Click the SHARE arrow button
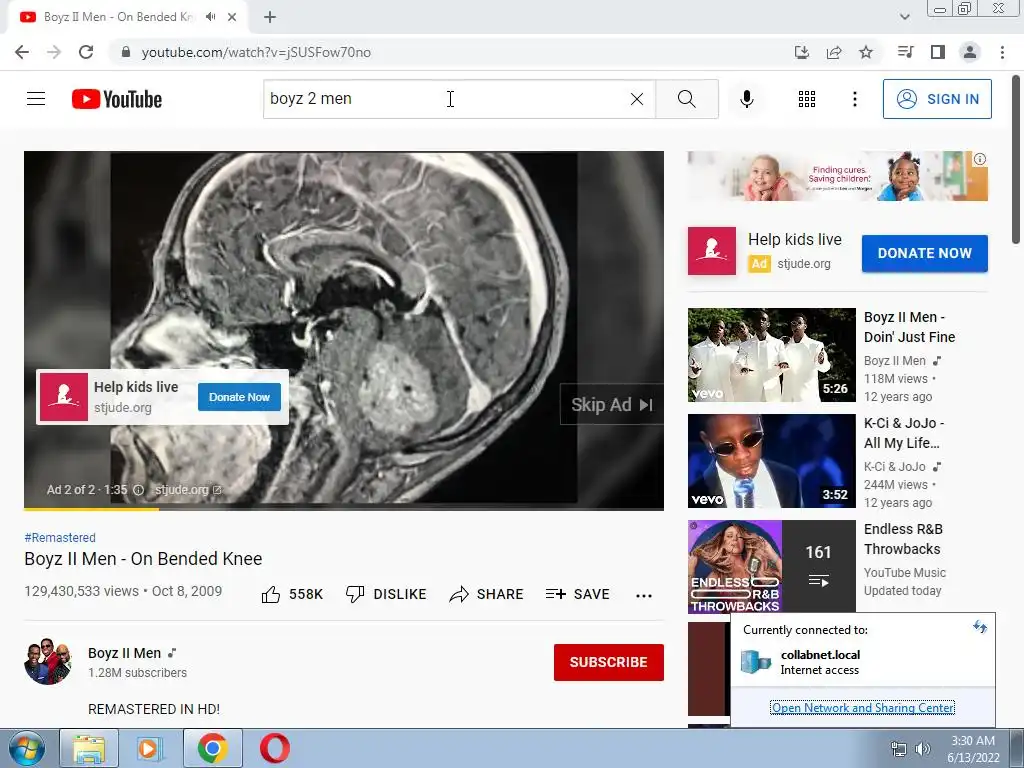Viewport: 1024px width, 768px height. (x=487, y=594)
